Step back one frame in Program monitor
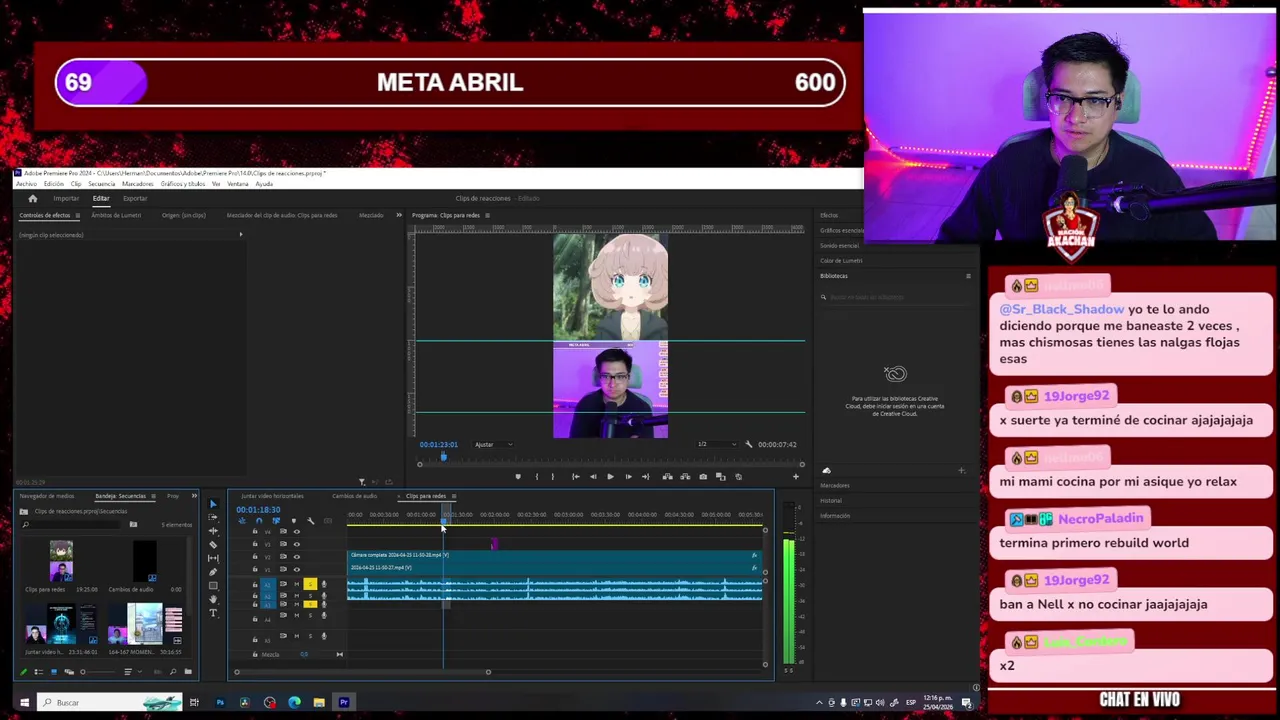The image size is (1280, 720). [593, 476]
